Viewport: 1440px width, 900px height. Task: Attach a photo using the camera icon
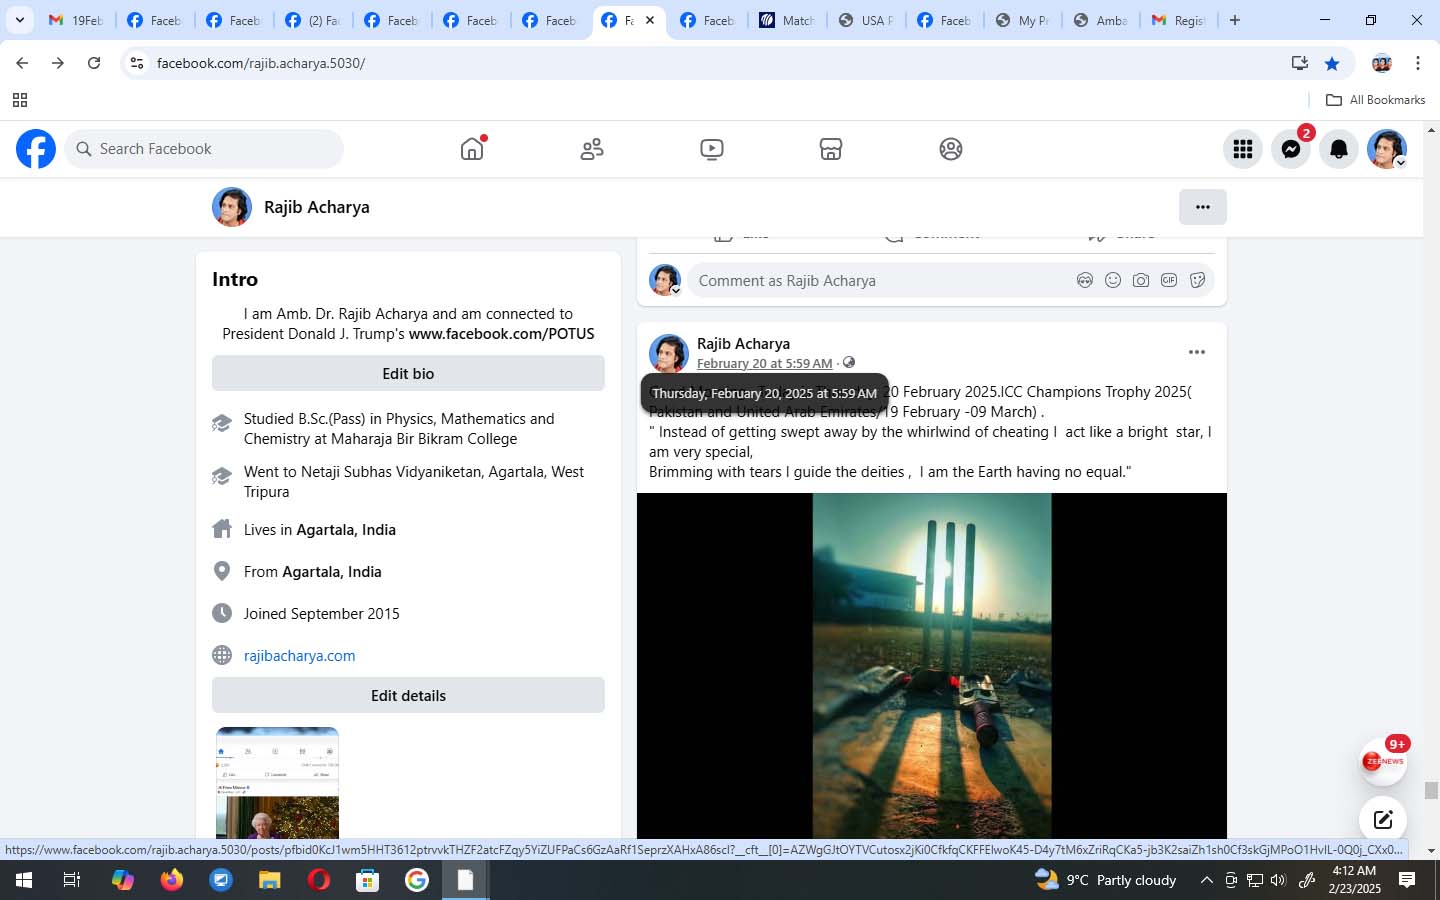(x=1141, y=280)
